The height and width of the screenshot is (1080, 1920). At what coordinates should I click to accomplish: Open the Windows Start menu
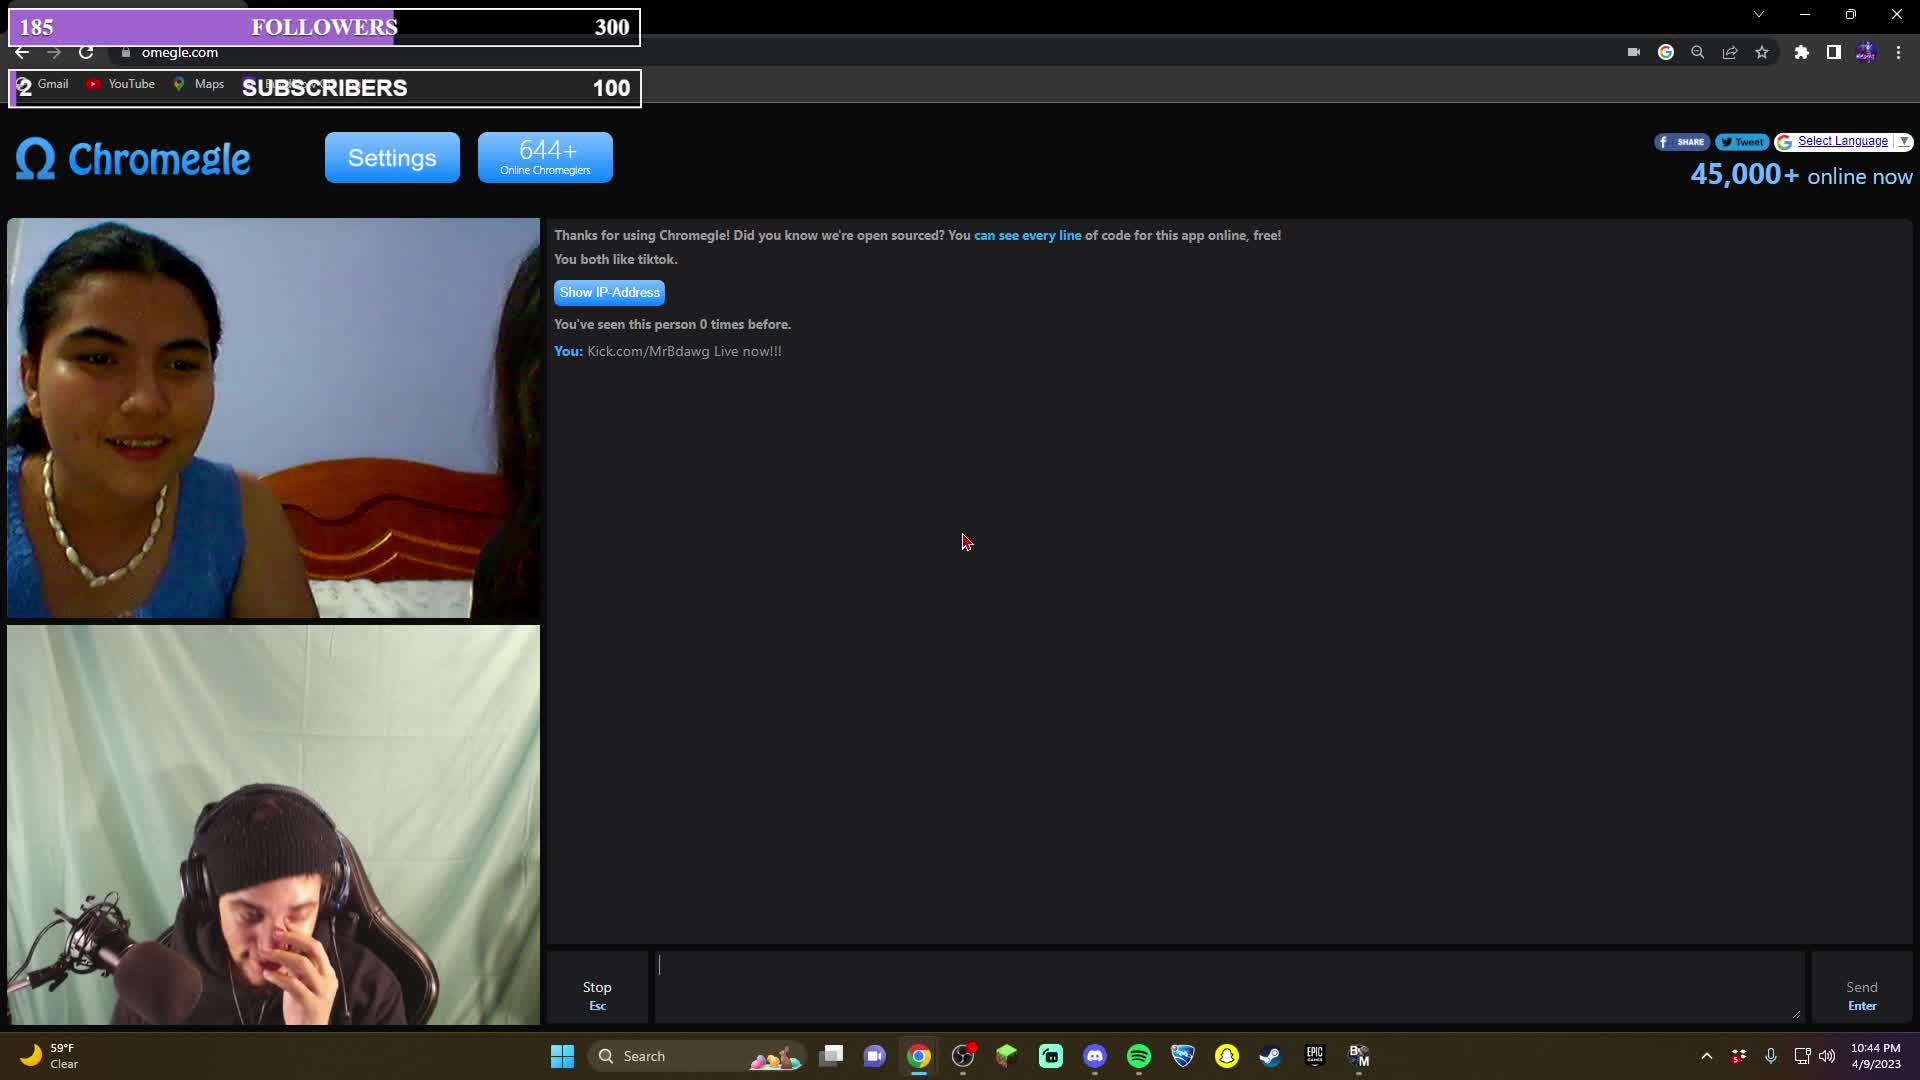click(x=562, y=1056)
